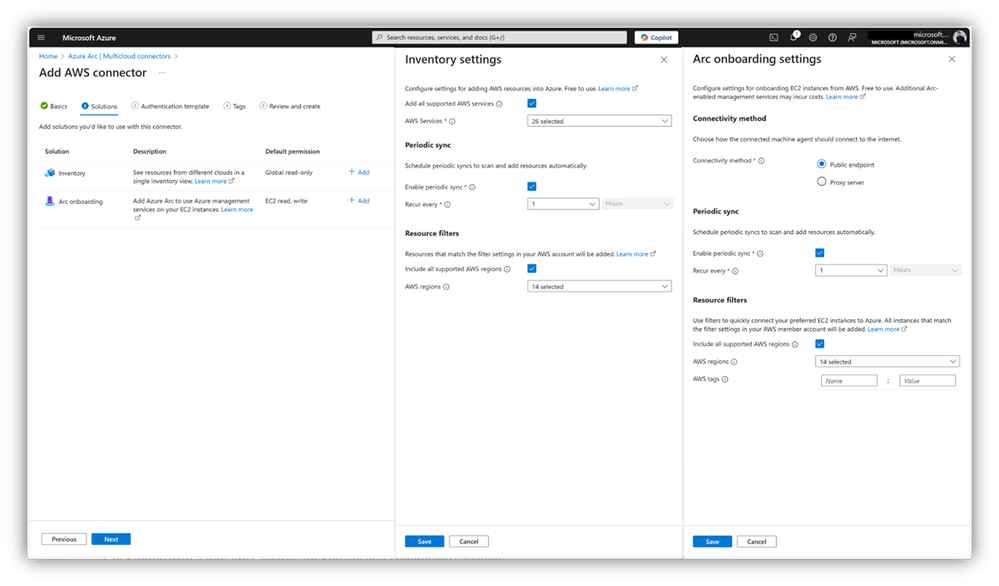The width and height of the screenshot is (999, 586).
Task: Click Learn more in Arc onboarding row description
Action: 237,210
